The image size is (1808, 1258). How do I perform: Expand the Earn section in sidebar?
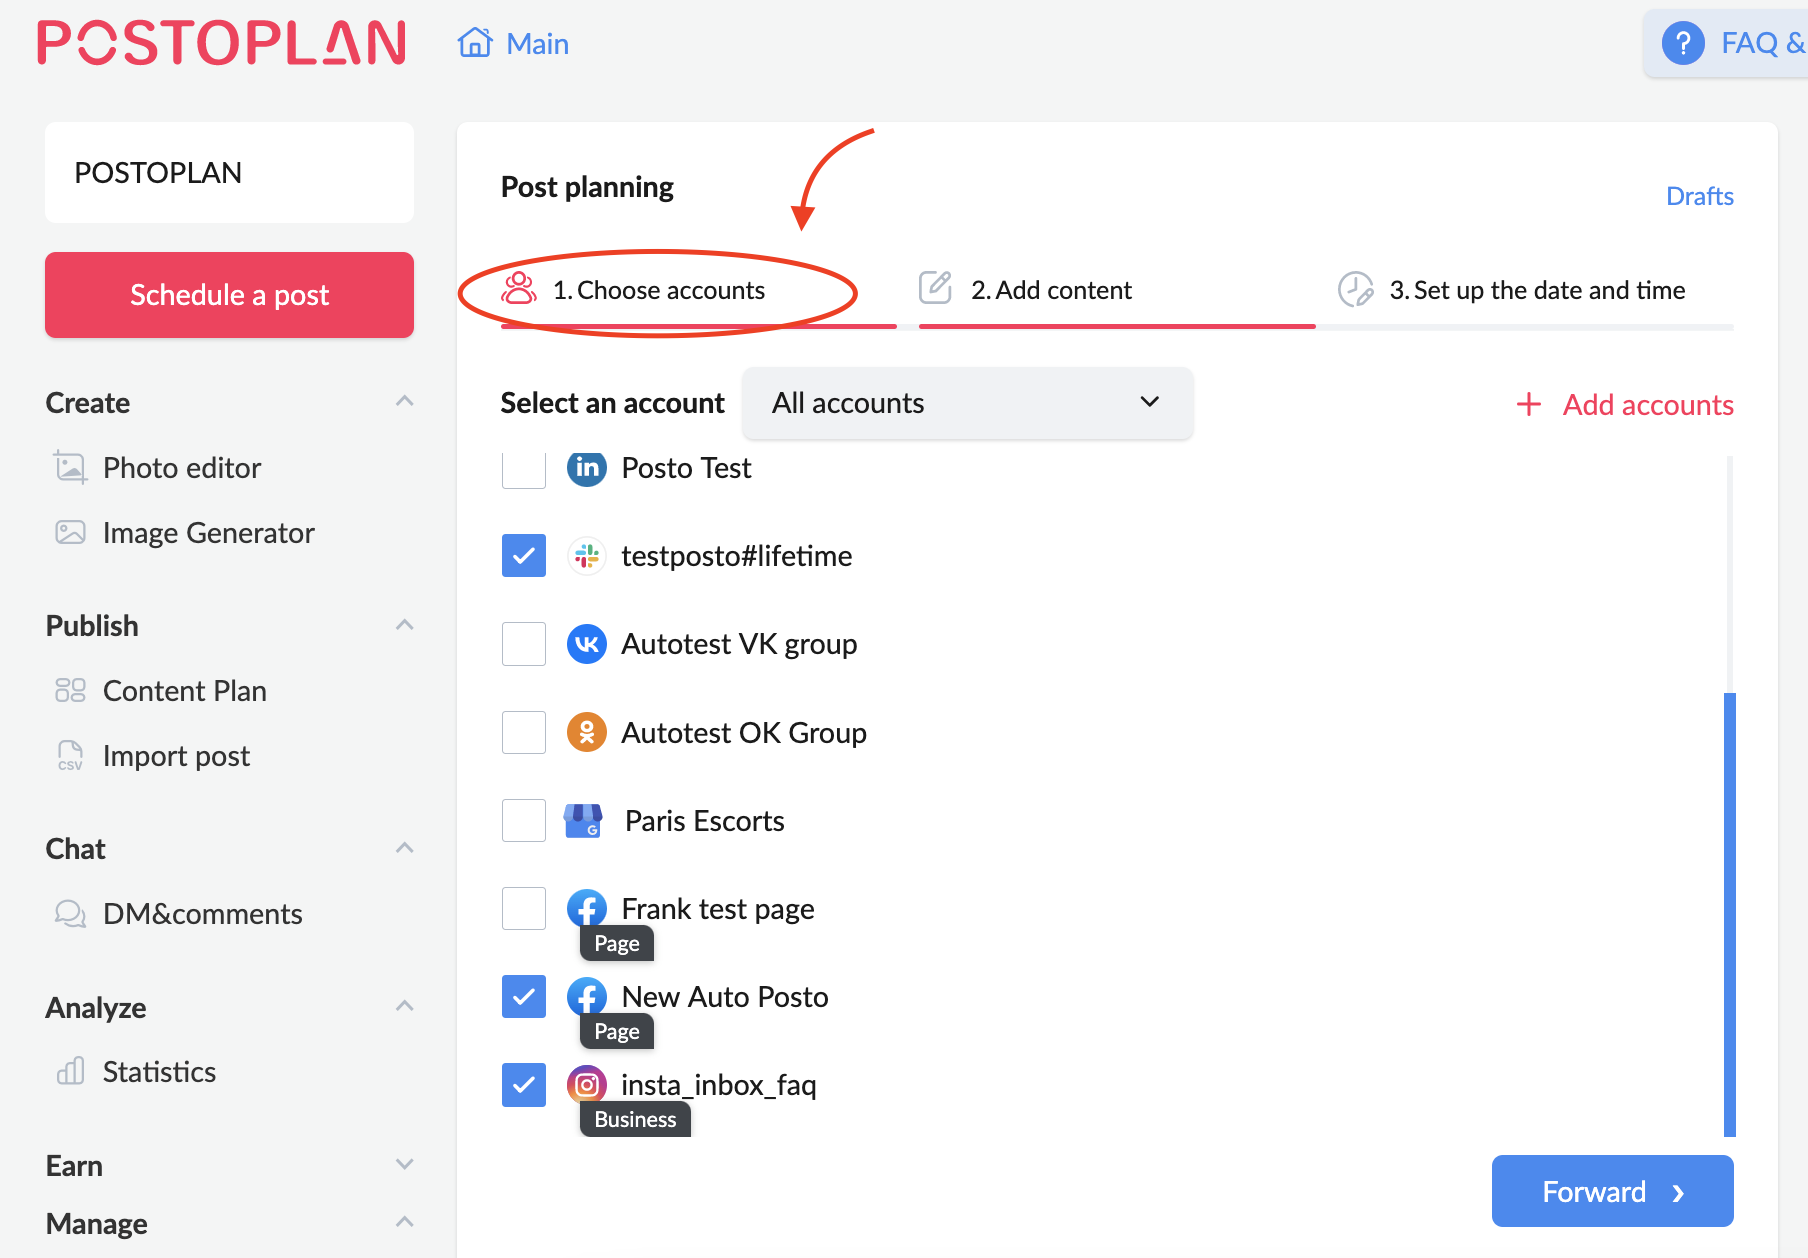[x=404, y=1165]
